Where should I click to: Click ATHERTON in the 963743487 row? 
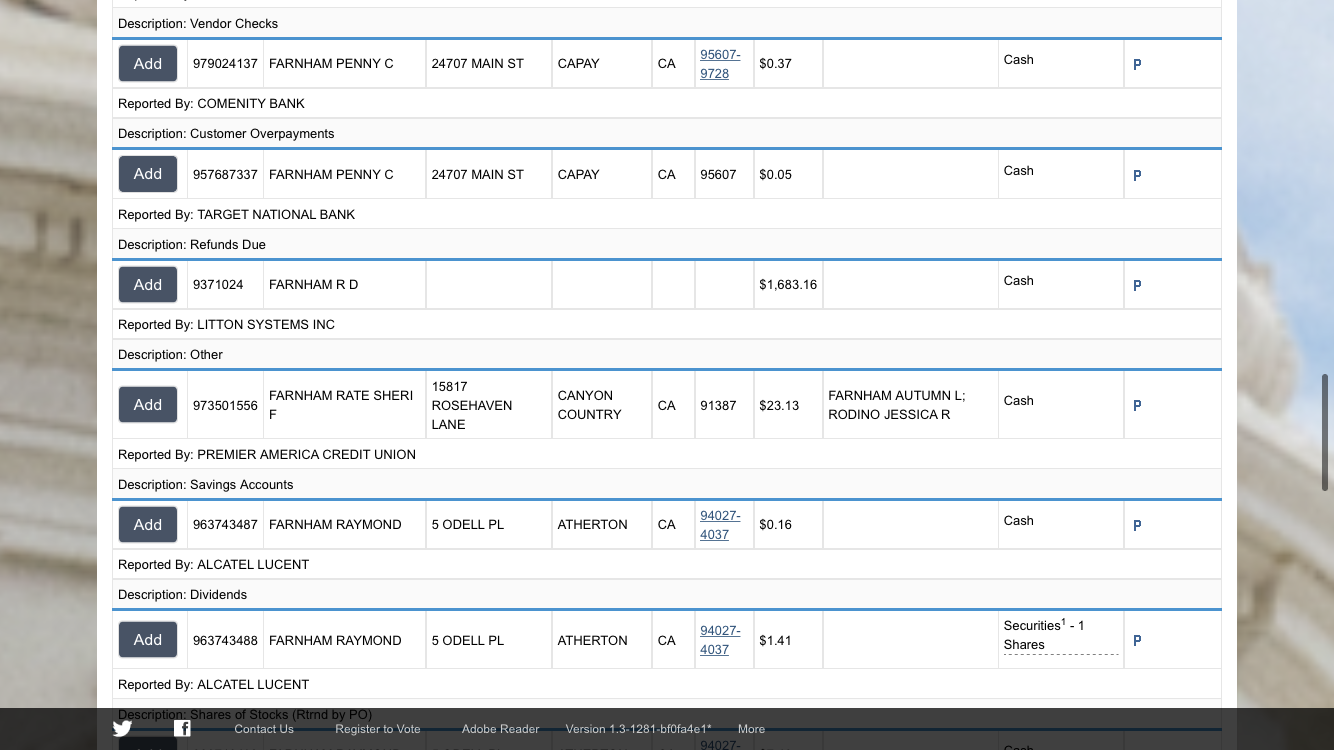click(x=593, y=525)
